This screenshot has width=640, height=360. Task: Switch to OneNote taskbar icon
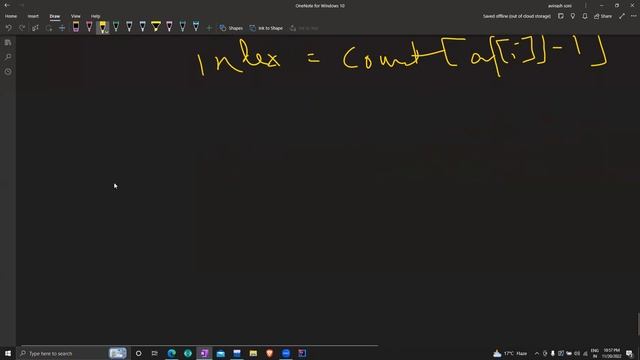(204, 353)
